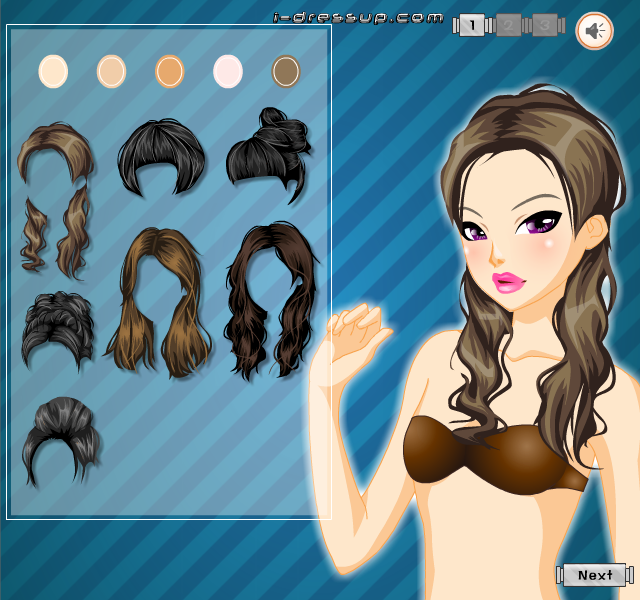
Task: Mute the game sound speaker button
Action: [x=594, y=31]
